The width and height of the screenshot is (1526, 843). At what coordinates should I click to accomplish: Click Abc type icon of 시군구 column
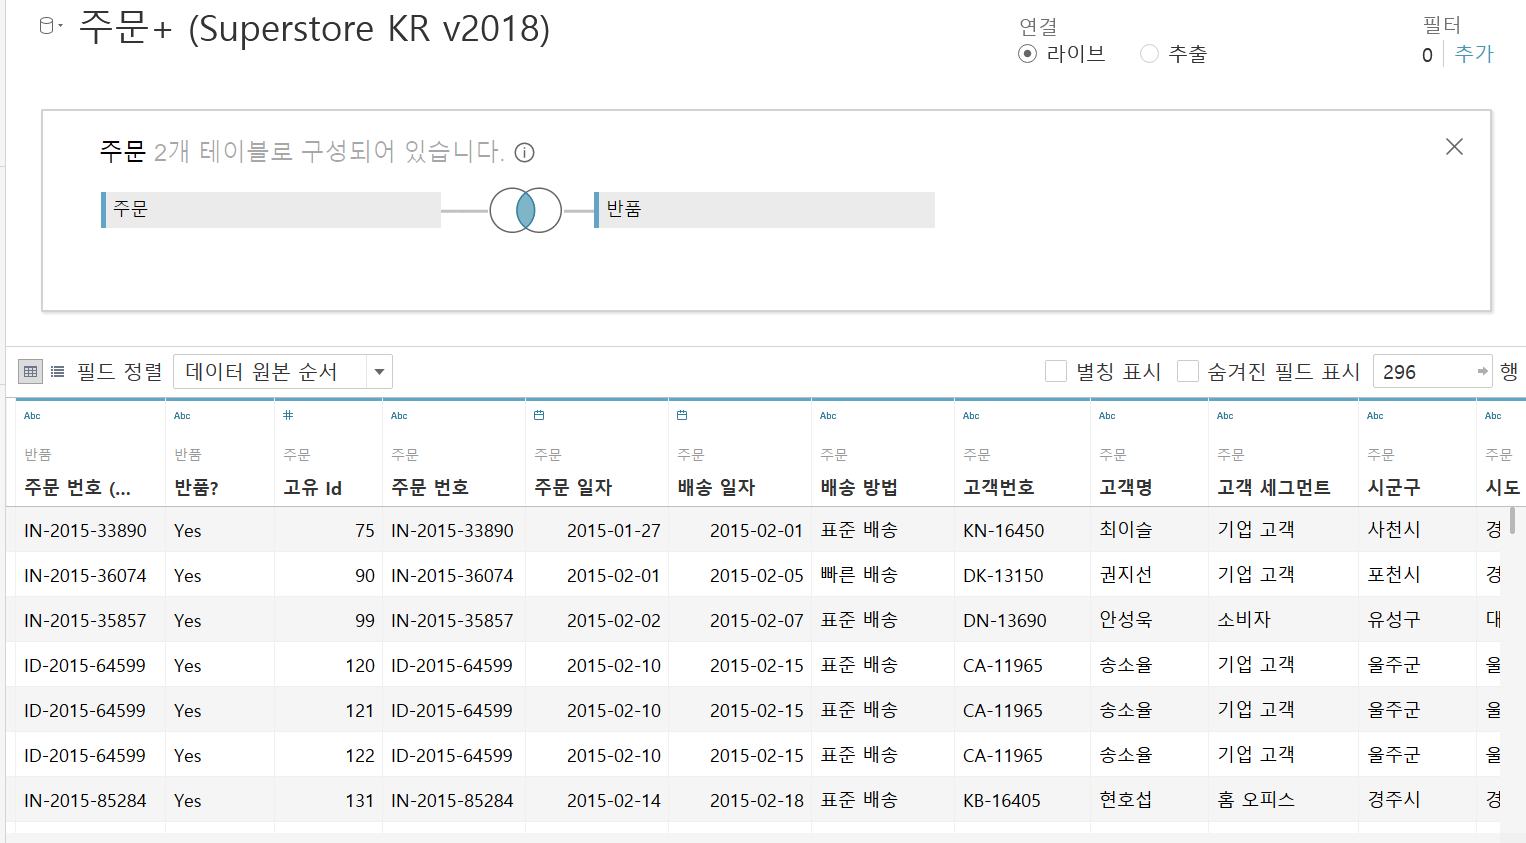[x=1375, y=416]
